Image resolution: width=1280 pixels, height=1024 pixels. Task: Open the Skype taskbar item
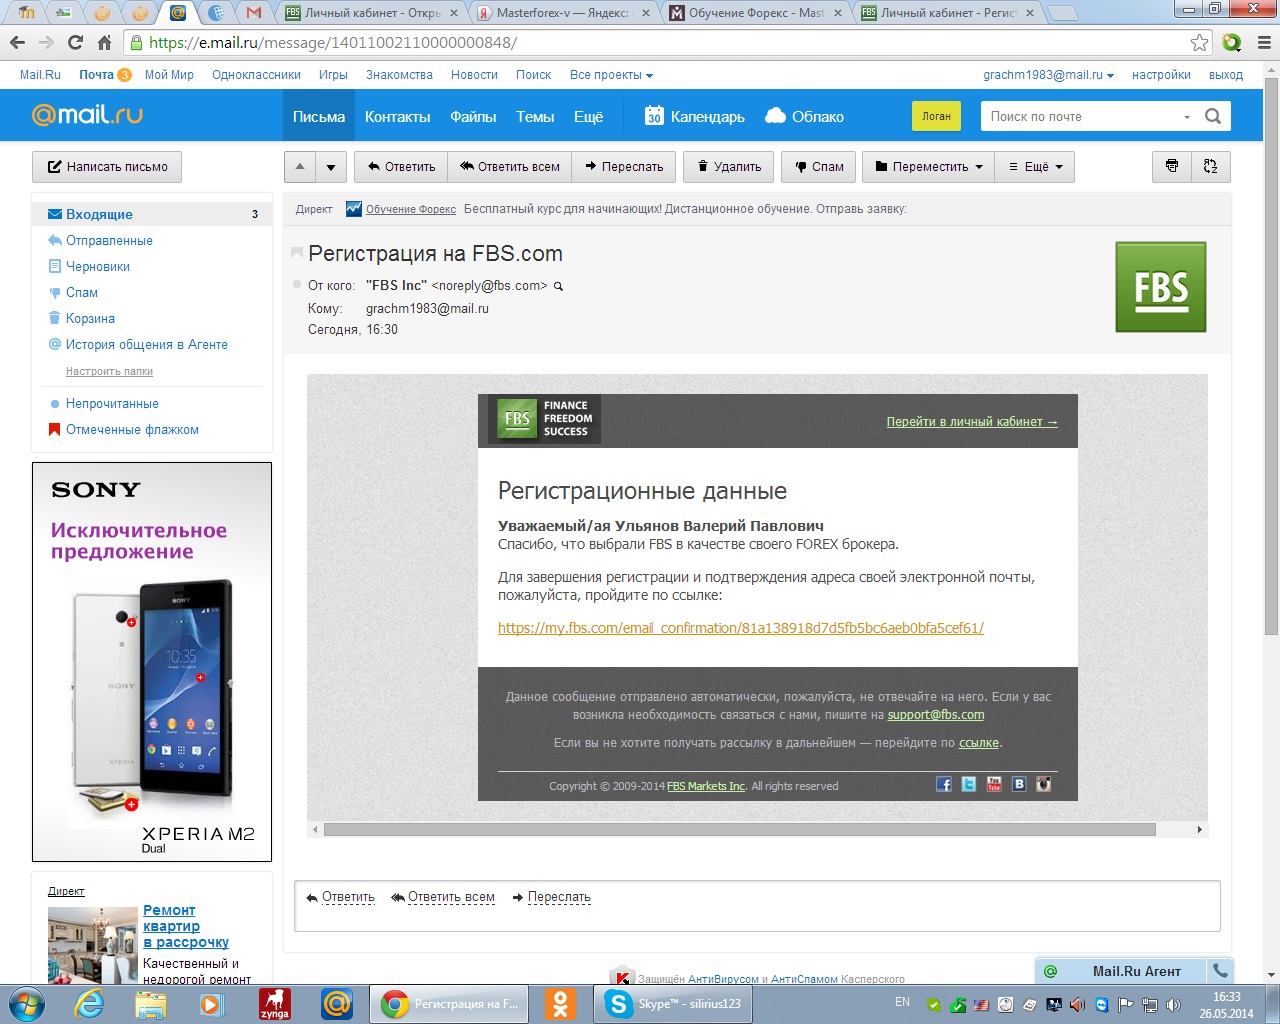coord(676,1004)
